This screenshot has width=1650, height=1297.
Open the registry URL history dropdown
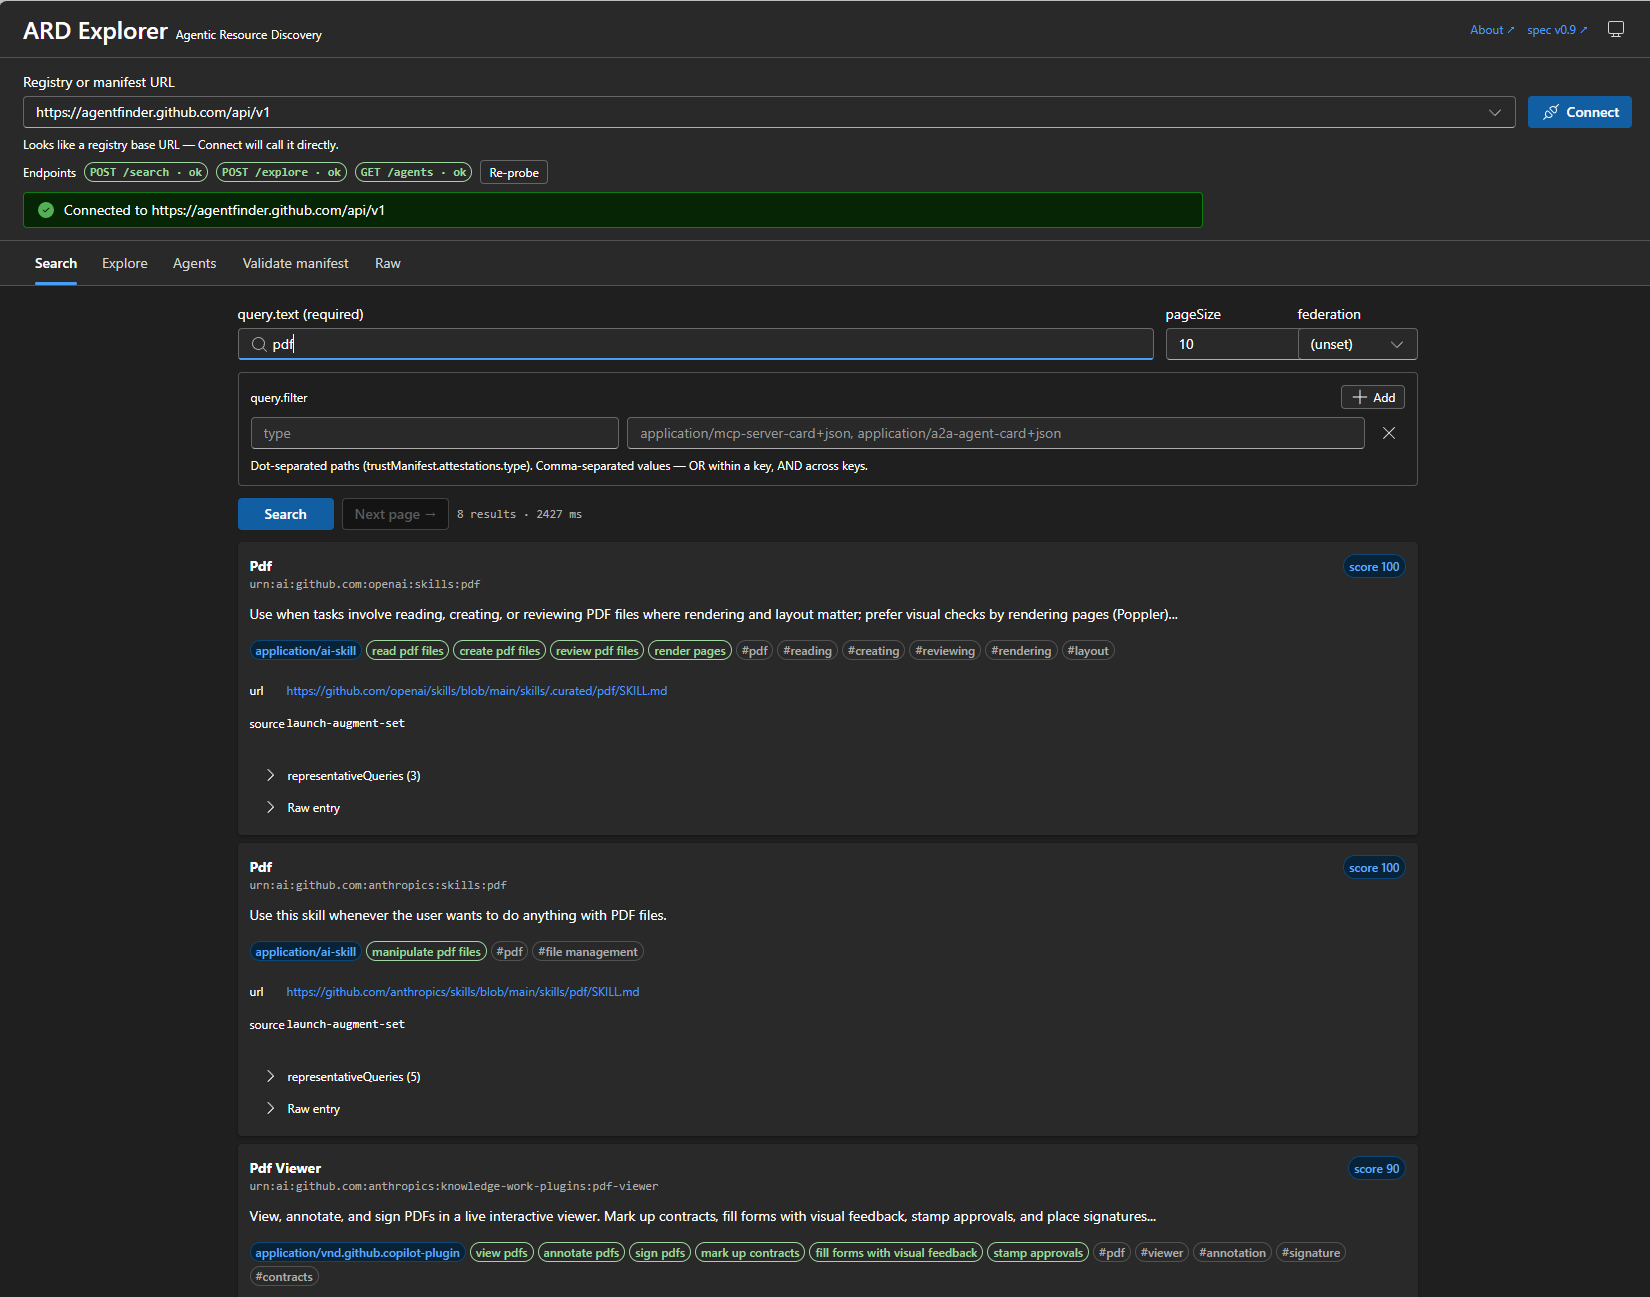click(1495, 112)
